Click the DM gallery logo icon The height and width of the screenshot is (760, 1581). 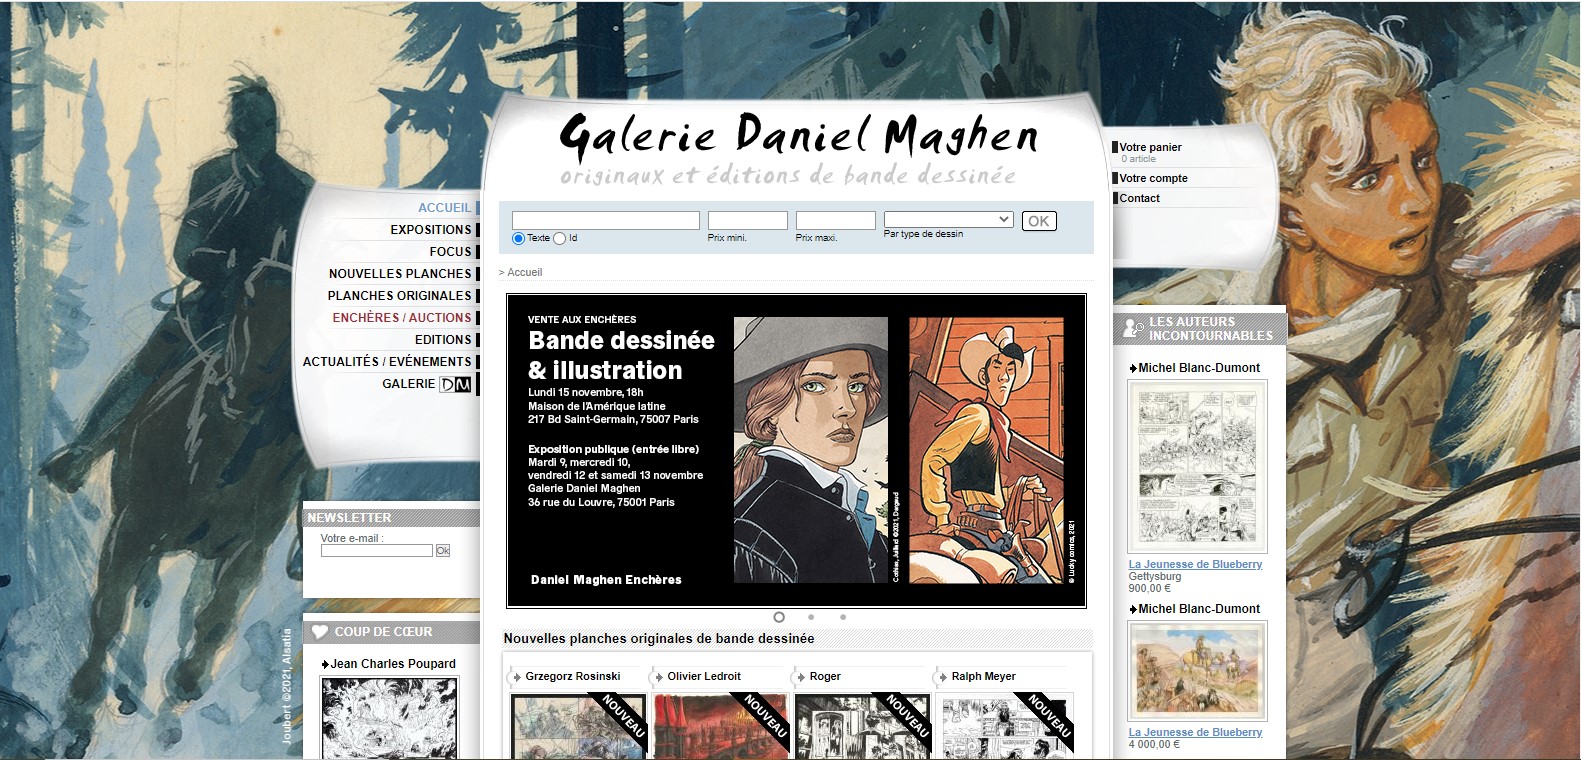455,384
